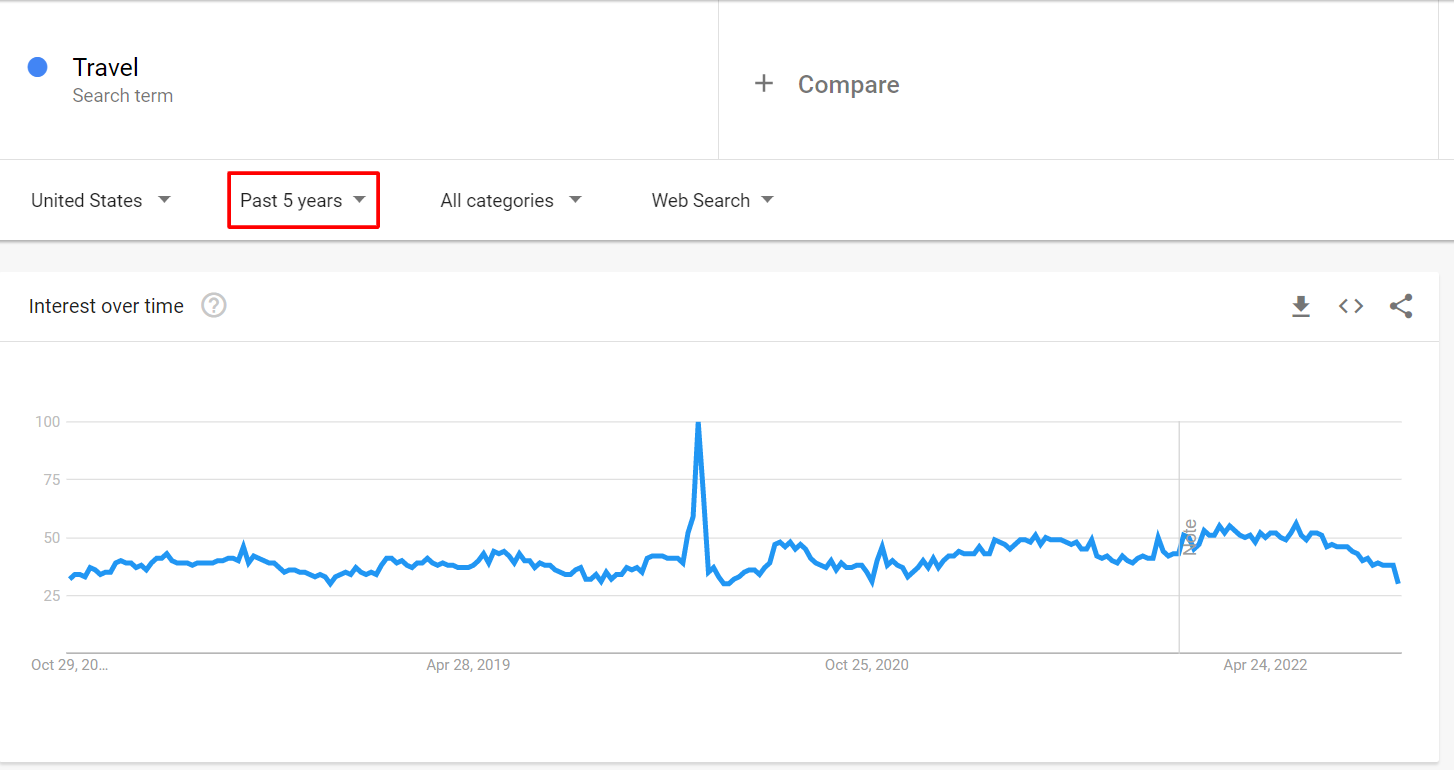Select the Apr 28, 2019 axis label

468,665
